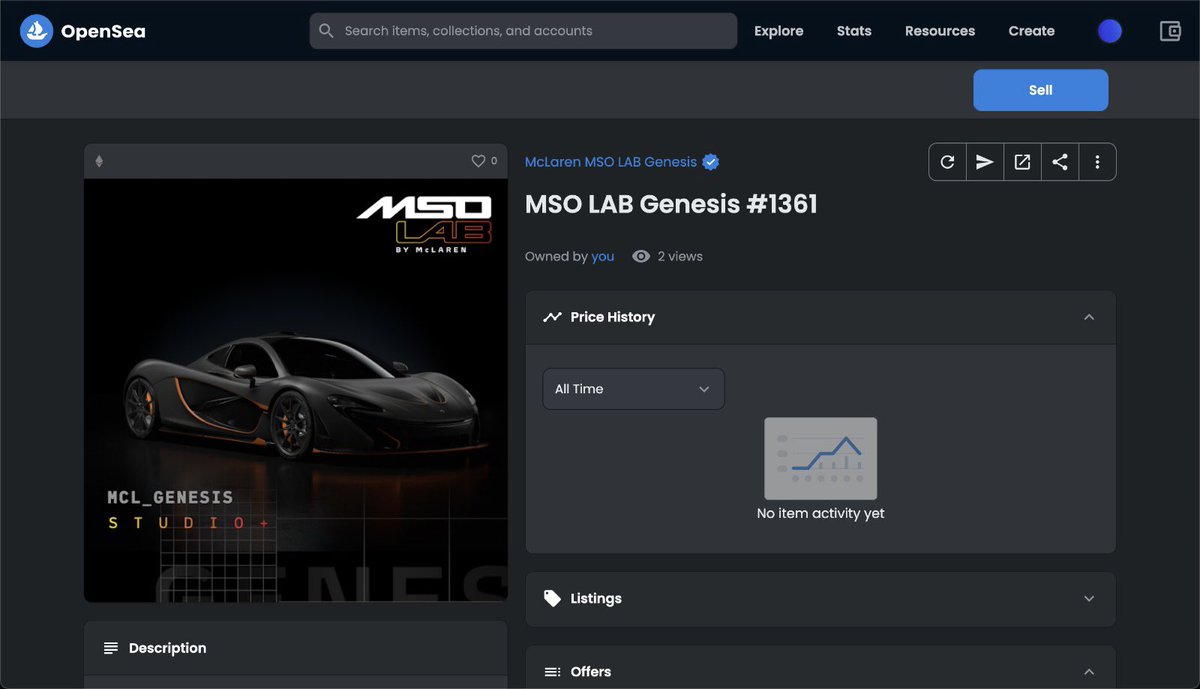Collapse the Price History section chevron
Viewport: 1200px width, 689px height.
pyautogui.click(x=1089, y=317)
